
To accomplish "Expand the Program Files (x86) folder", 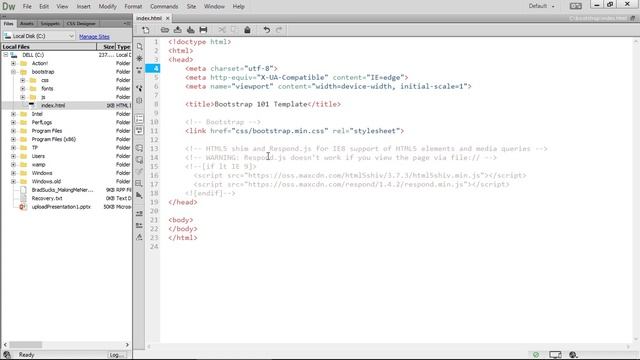I will tap(13, 139).
